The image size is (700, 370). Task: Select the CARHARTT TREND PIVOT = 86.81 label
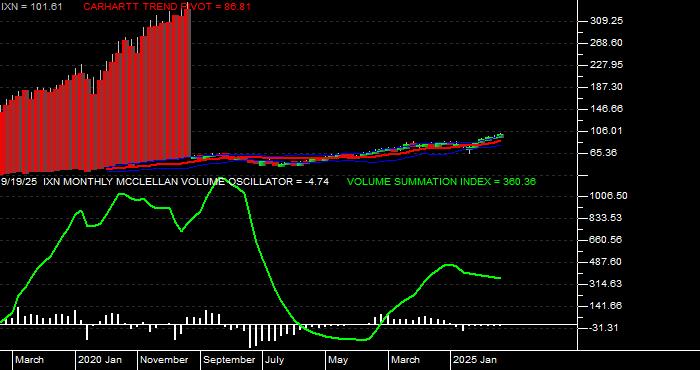(167, 7)
